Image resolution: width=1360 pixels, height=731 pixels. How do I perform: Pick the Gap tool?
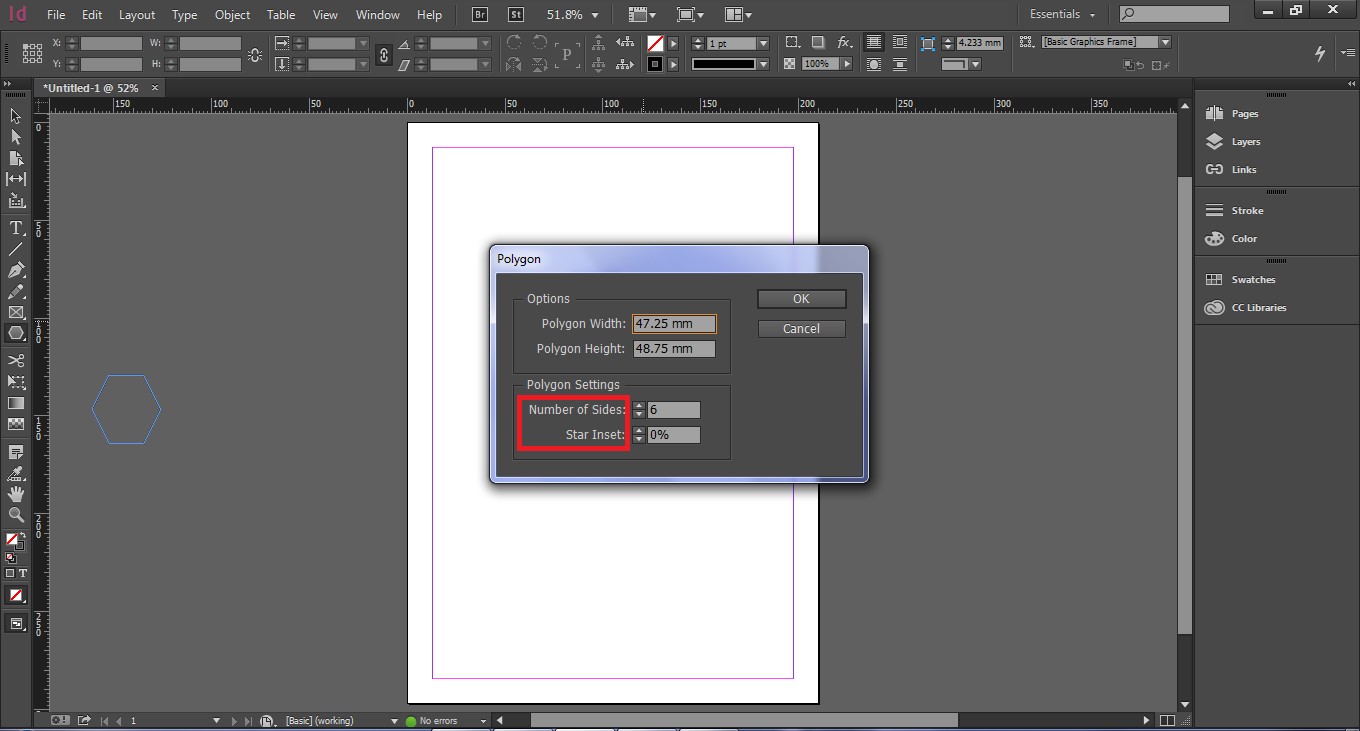pyautogui.click(x=16, y=179)
